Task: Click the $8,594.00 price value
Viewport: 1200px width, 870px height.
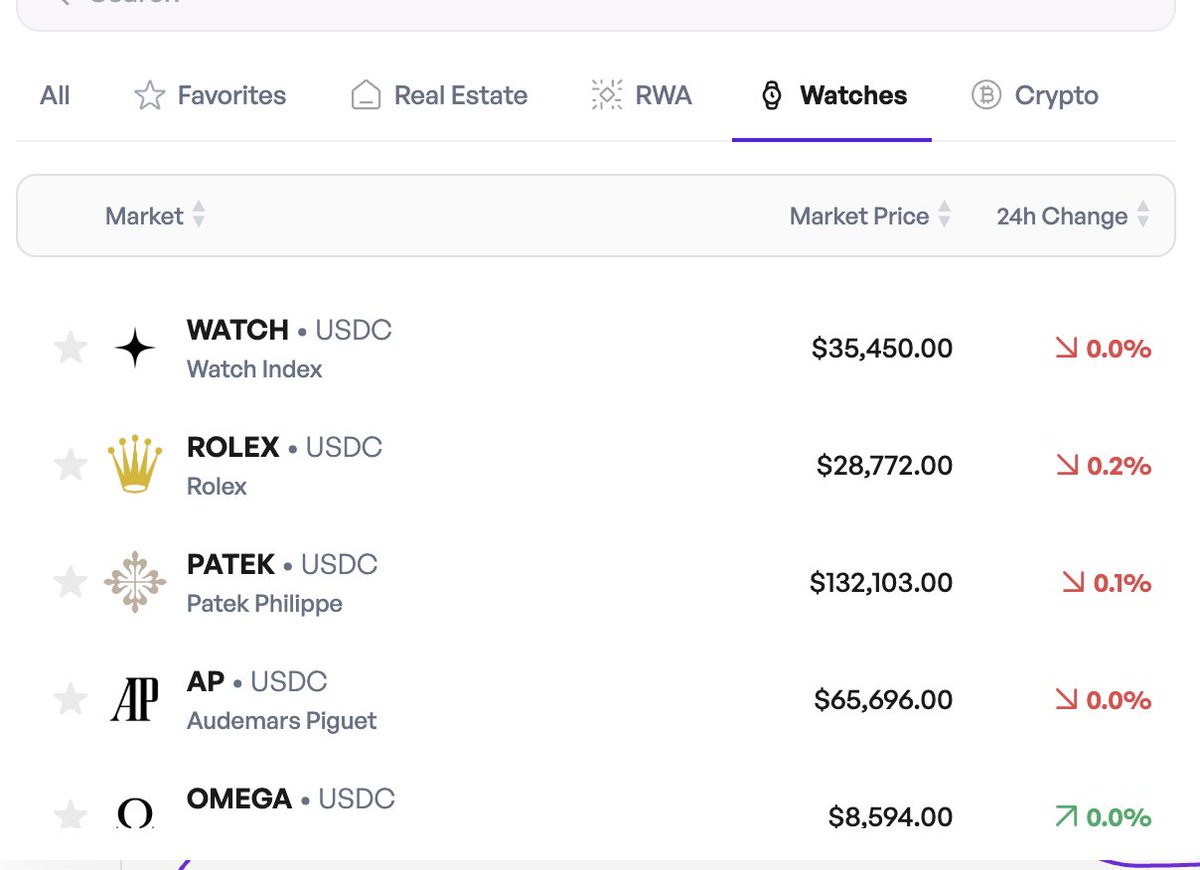Action: [x=890, y=817]
